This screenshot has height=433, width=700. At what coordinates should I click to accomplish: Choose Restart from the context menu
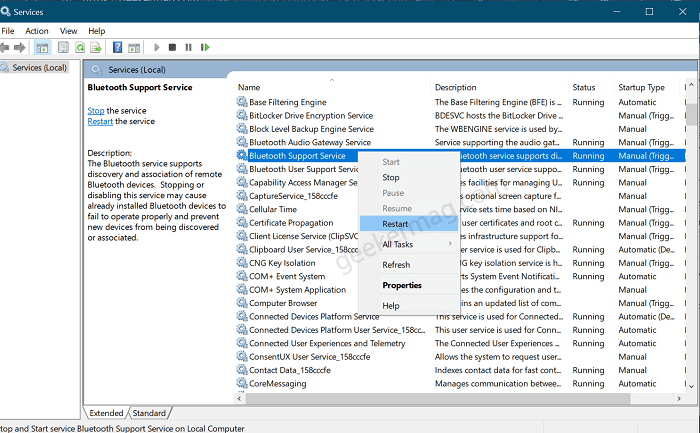[x=408, y=224]
